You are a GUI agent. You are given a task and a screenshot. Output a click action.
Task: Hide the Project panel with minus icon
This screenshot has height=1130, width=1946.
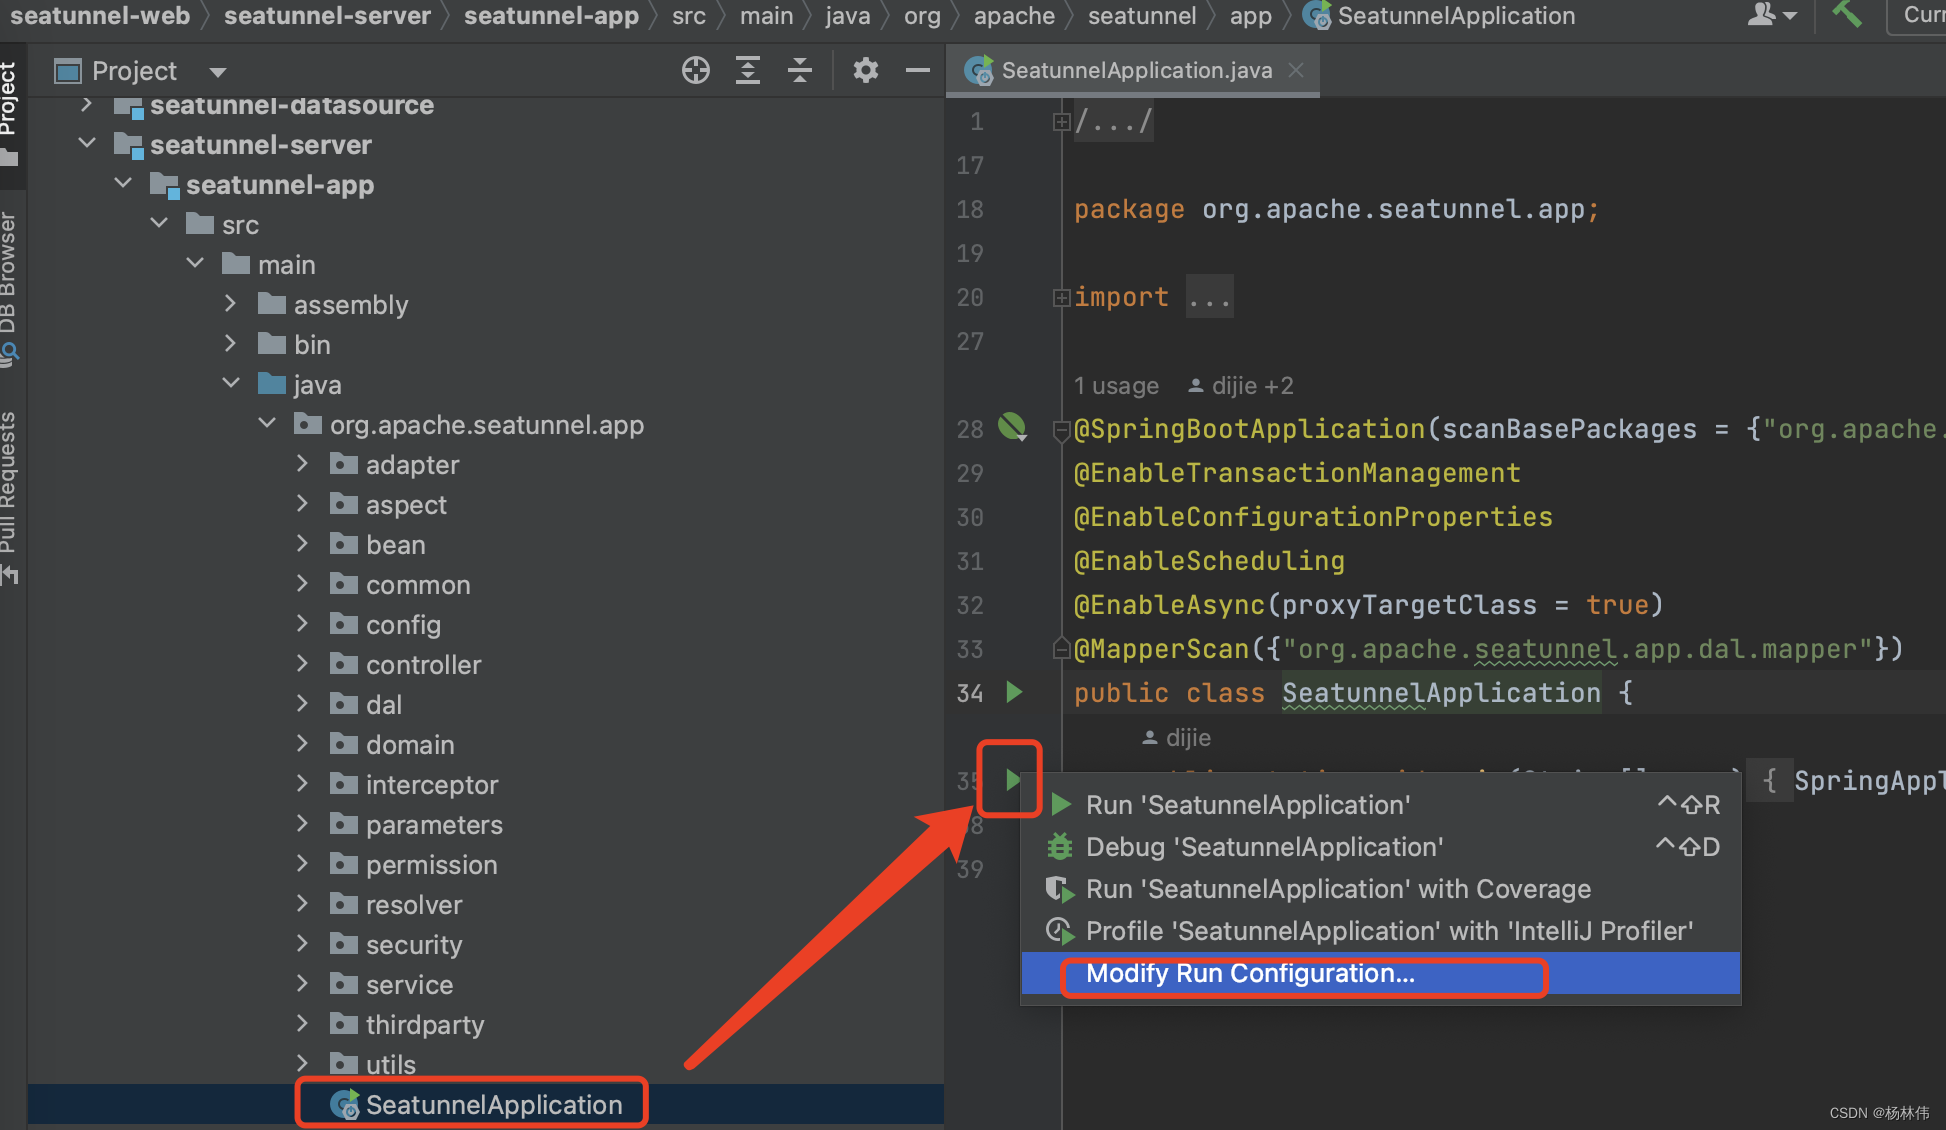[x=918, y=70]
